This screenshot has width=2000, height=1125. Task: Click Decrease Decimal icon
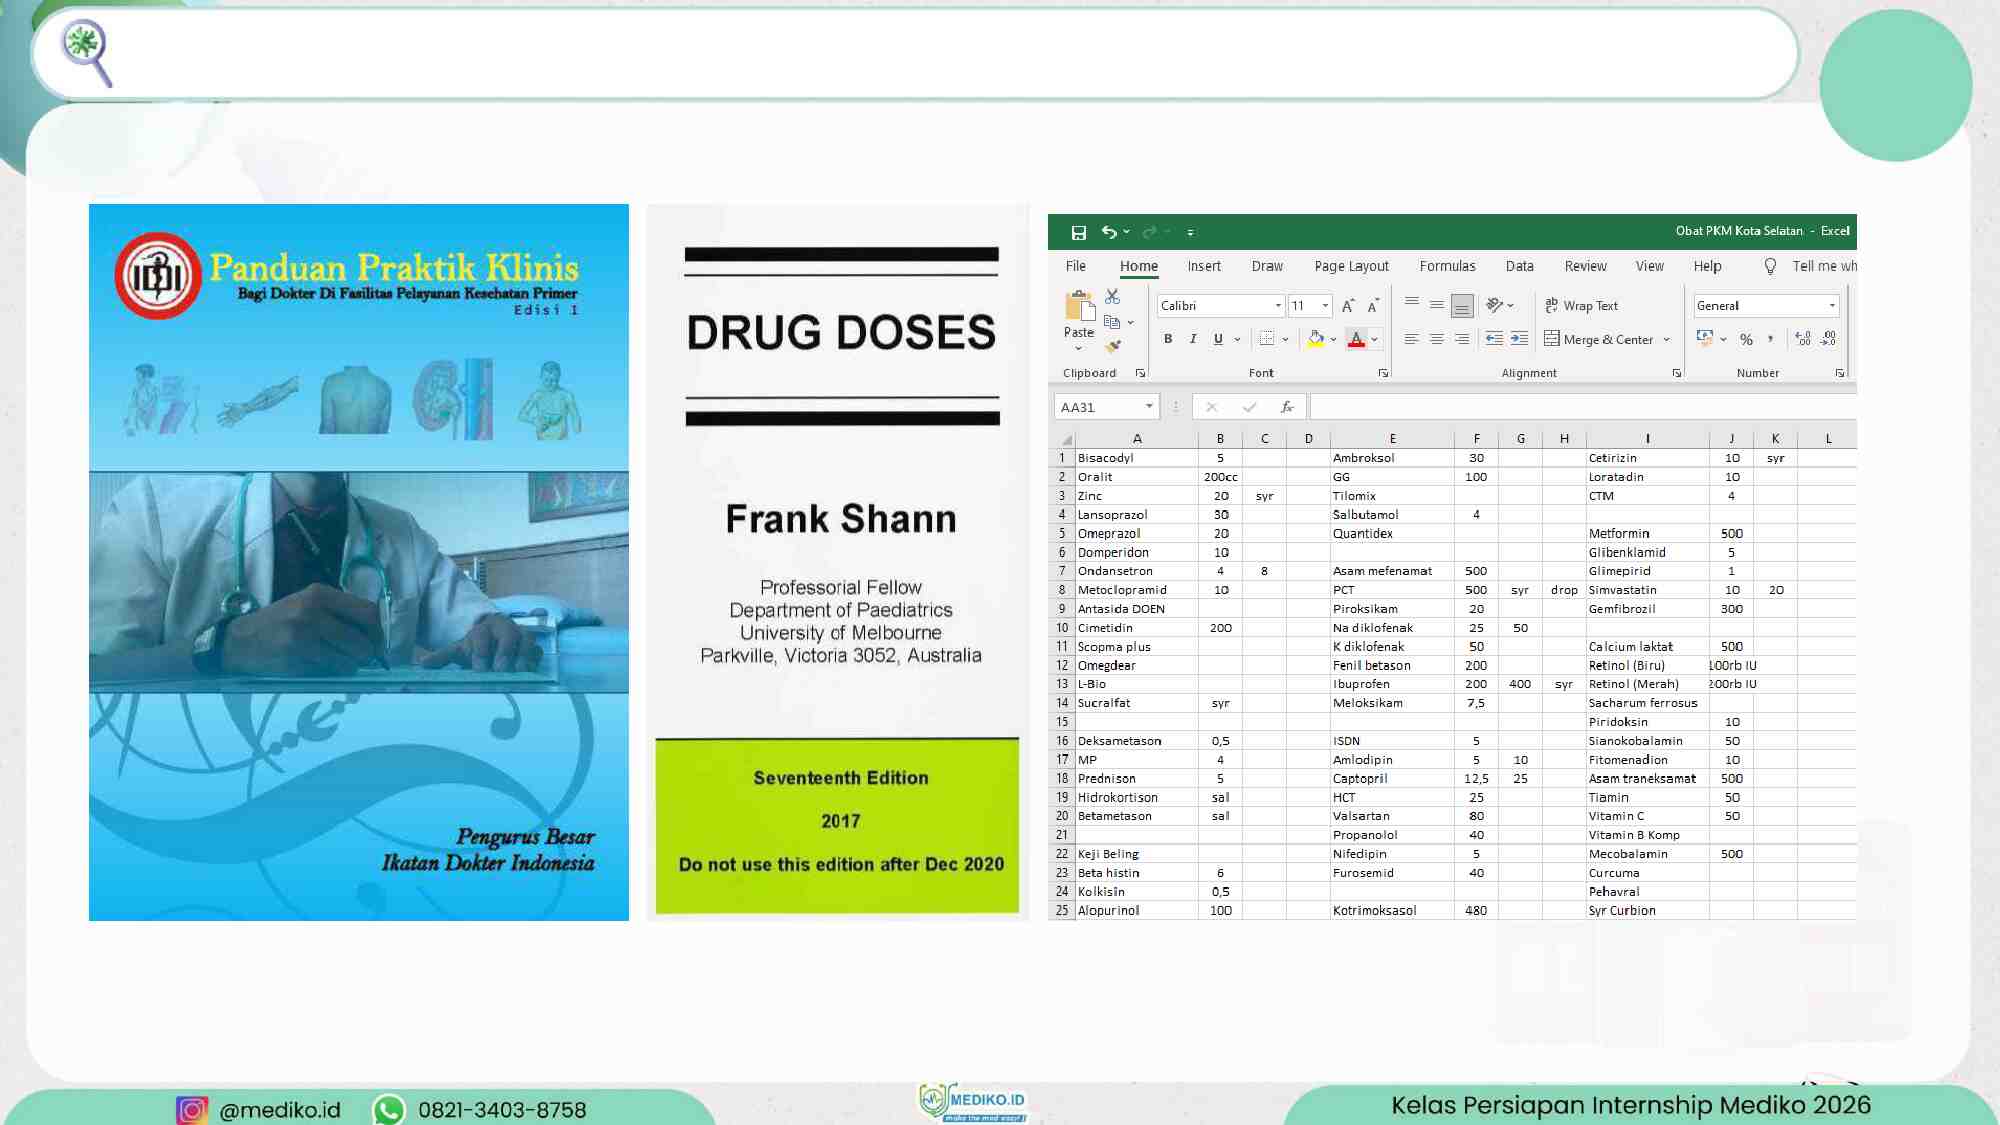point(1828,339)
